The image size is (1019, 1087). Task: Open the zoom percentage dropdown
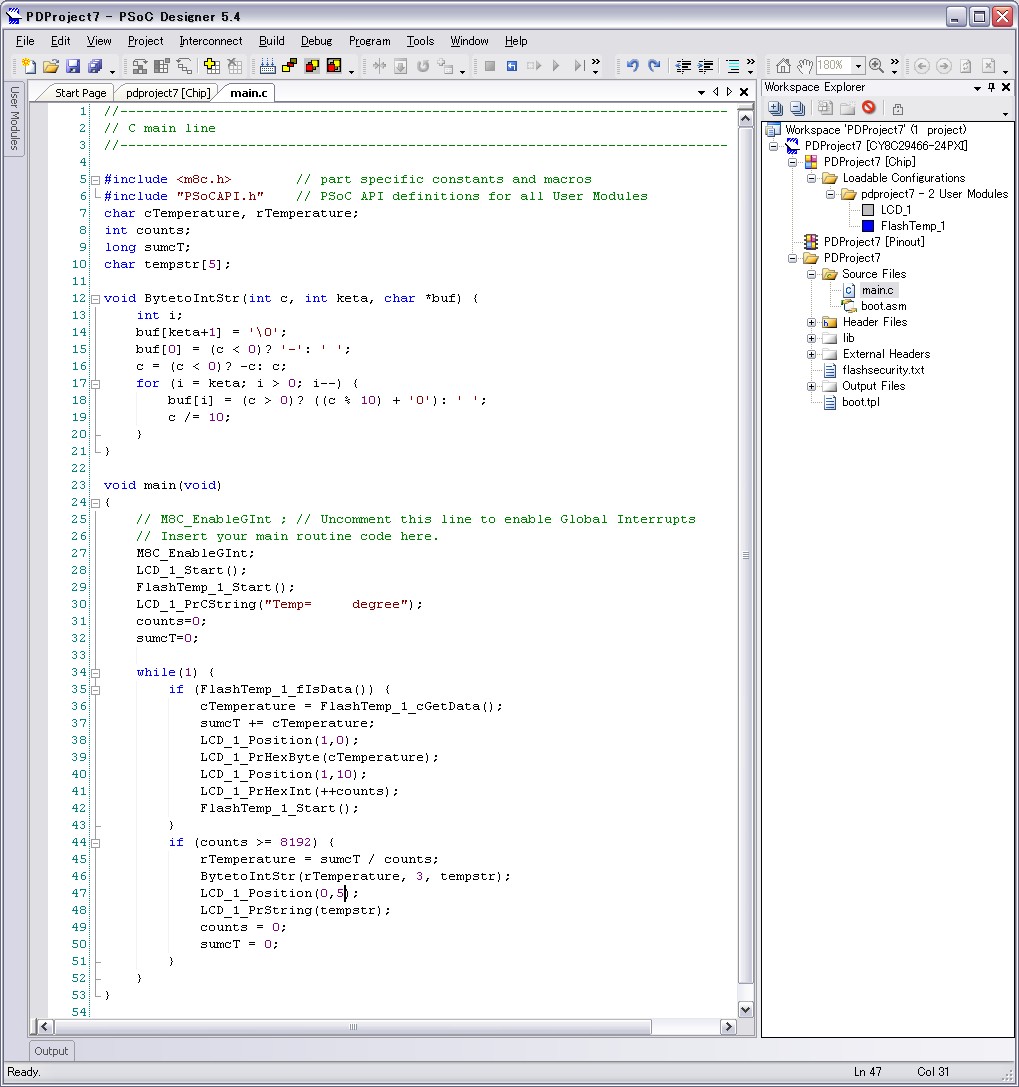(858, 67)
